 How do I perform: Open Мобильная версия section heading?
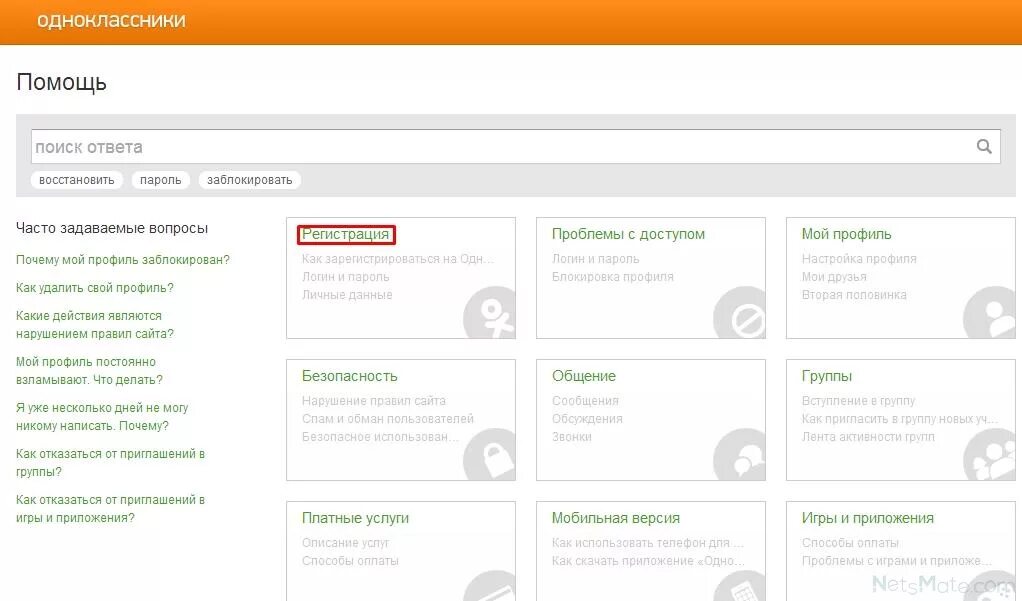615,518
